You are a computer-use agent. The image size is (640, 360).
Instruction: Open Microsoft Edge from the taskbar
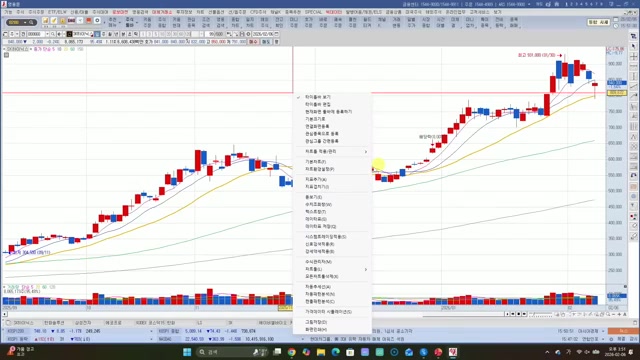pyautogui.click(x=336, y=352)
